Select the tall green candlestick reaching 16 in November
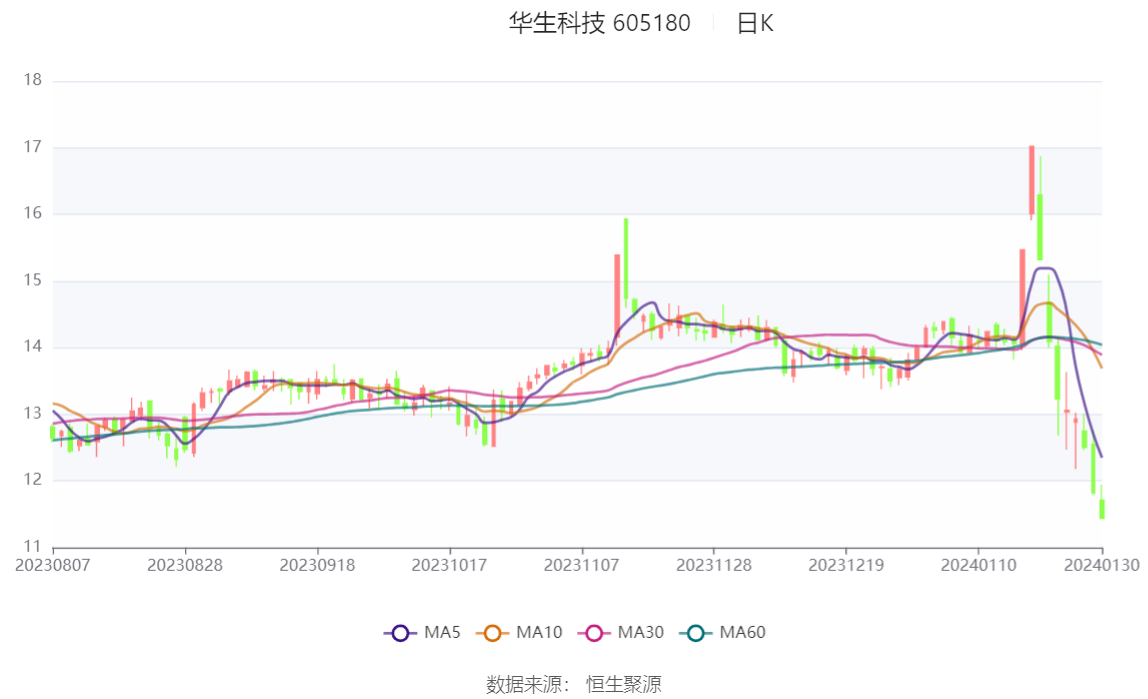The height and width of the screenshot is (699, 1148). pyautogui.click(x=626, y=262)
